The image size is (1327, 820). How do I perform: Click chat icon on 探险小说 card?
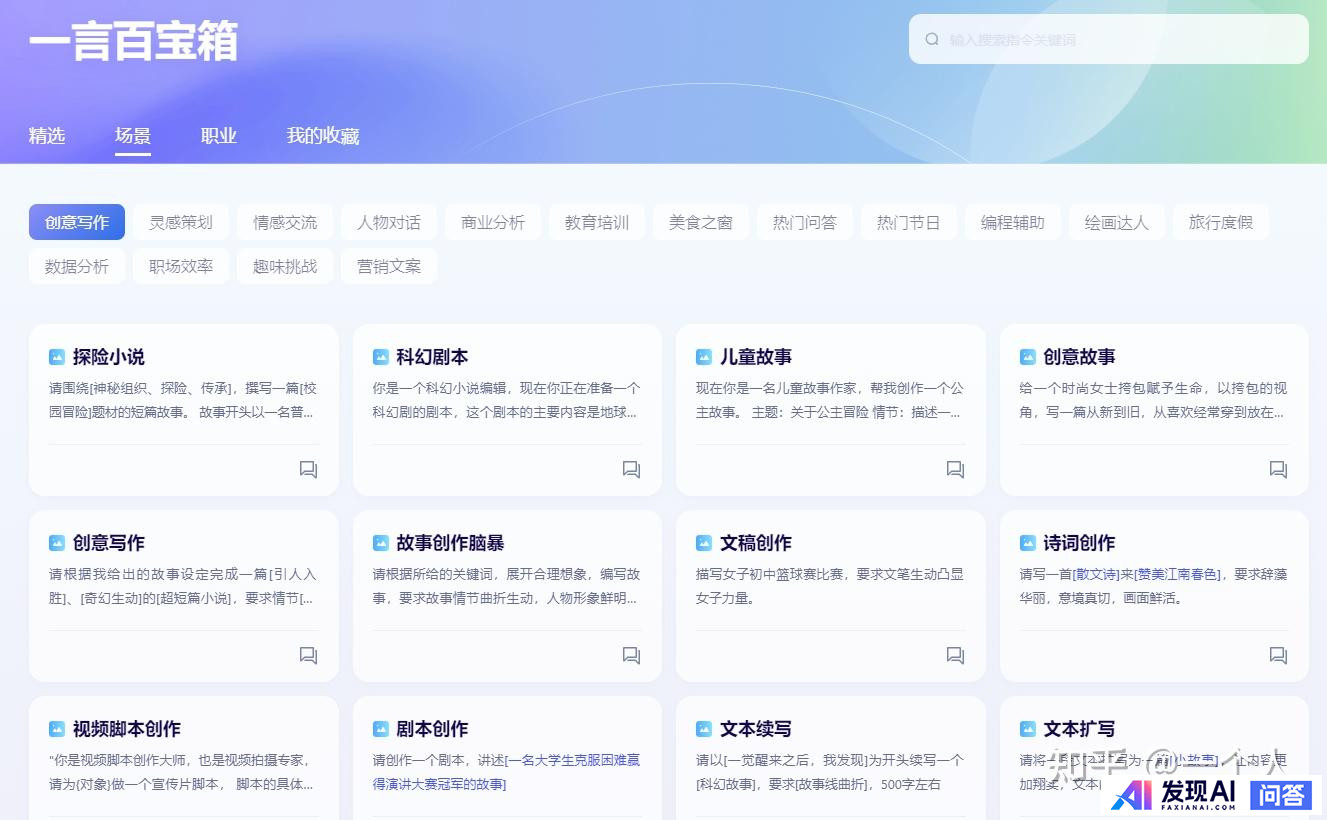tap(308, 469)
